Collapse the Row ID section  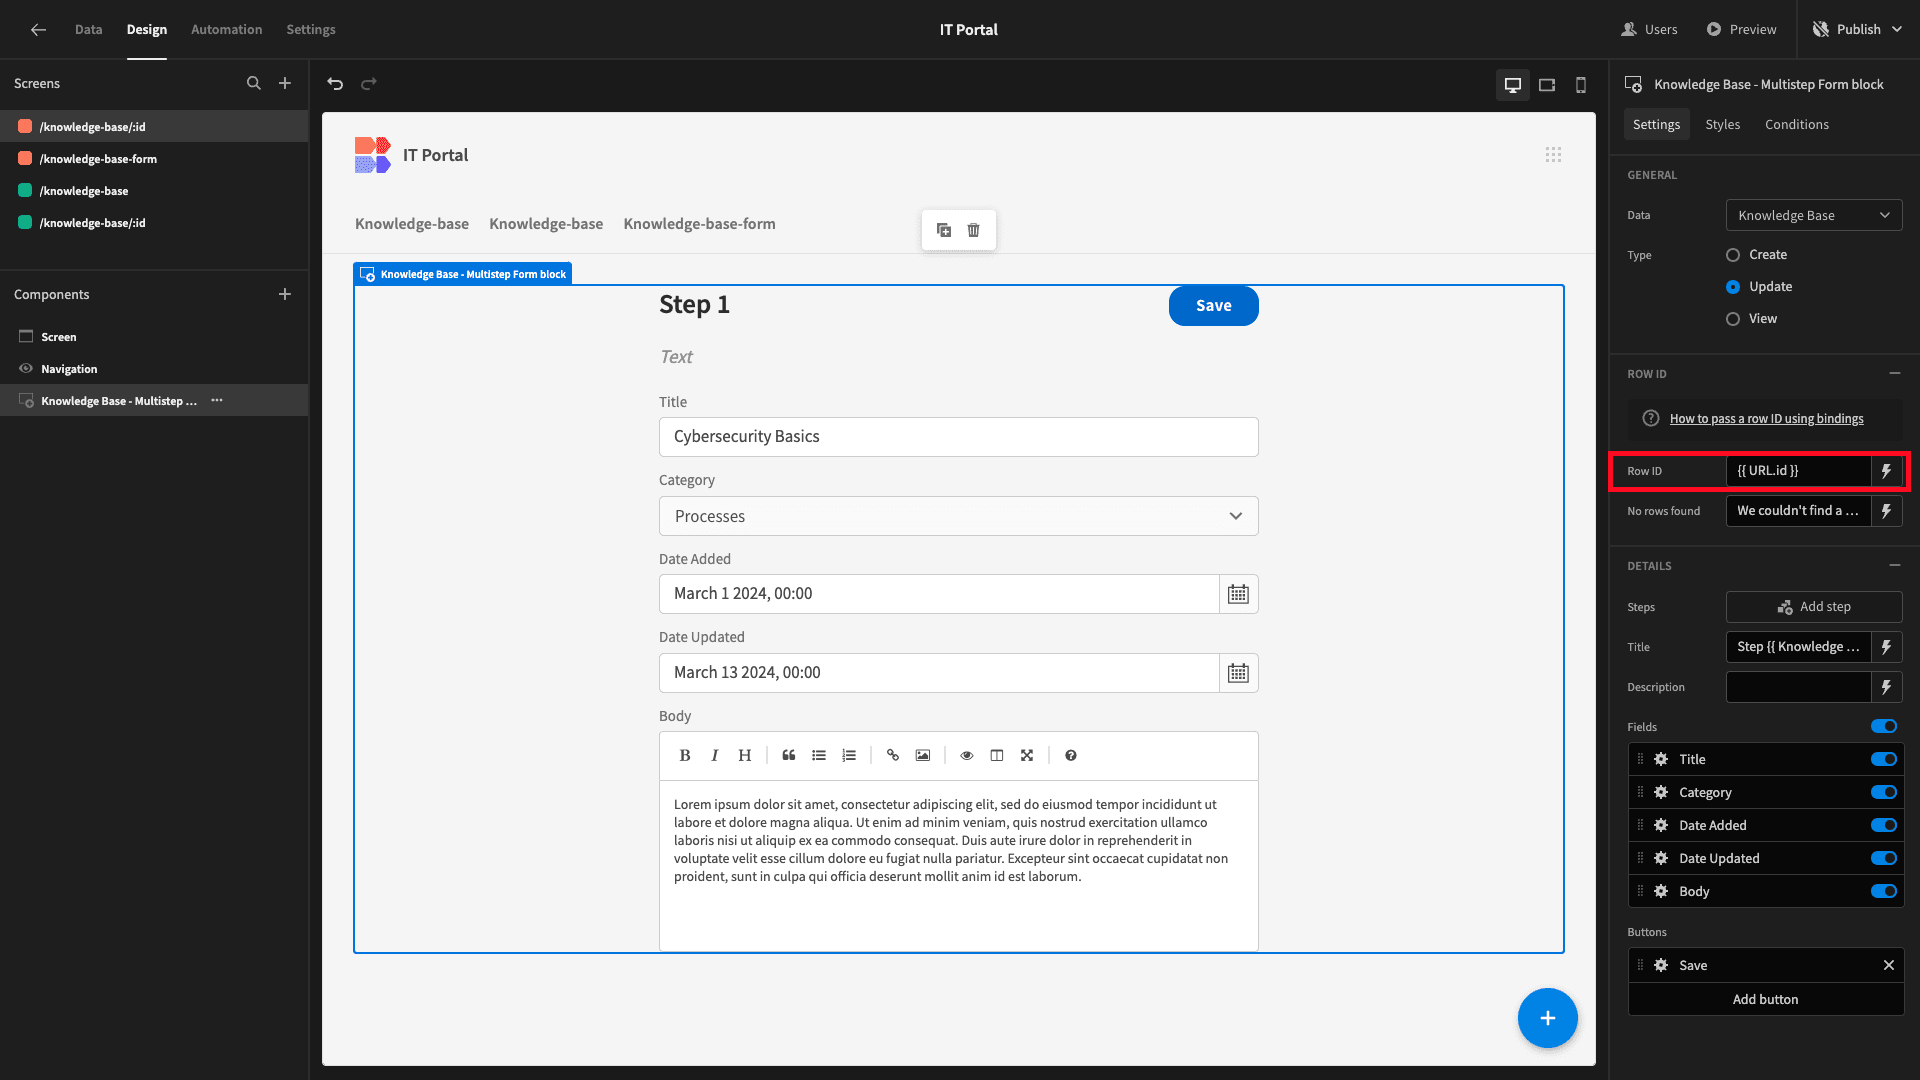tap(1895, 373)
